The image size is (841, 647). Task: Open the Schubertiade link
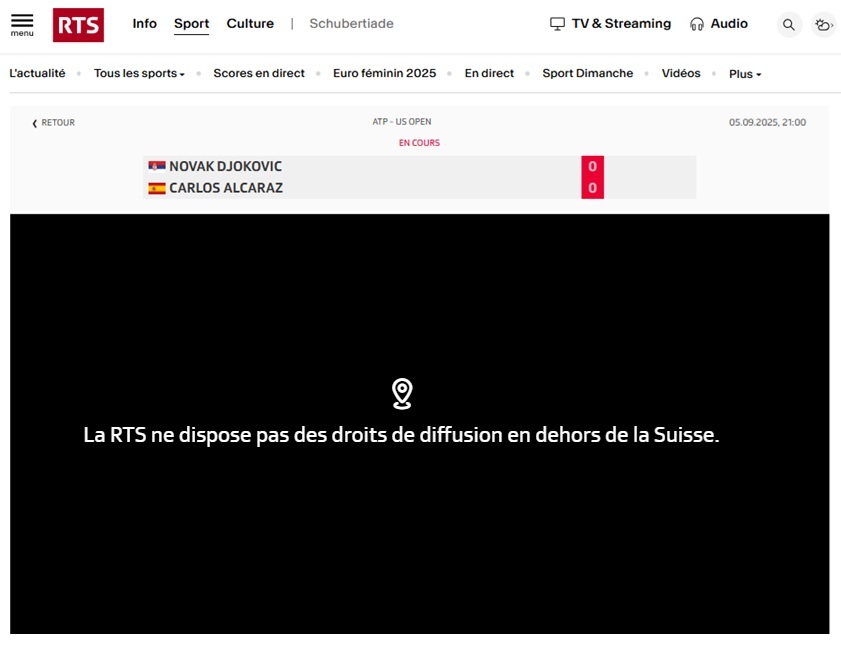(x=351, y=24)
